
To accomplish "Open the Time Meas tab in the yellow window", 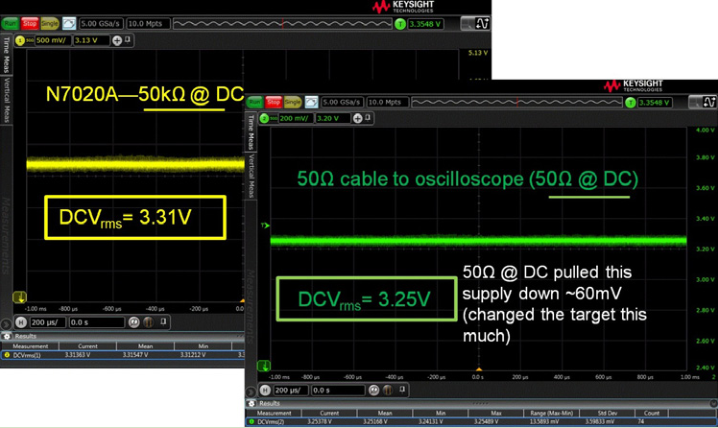I will pyautogui.click(x=6, y=55).
